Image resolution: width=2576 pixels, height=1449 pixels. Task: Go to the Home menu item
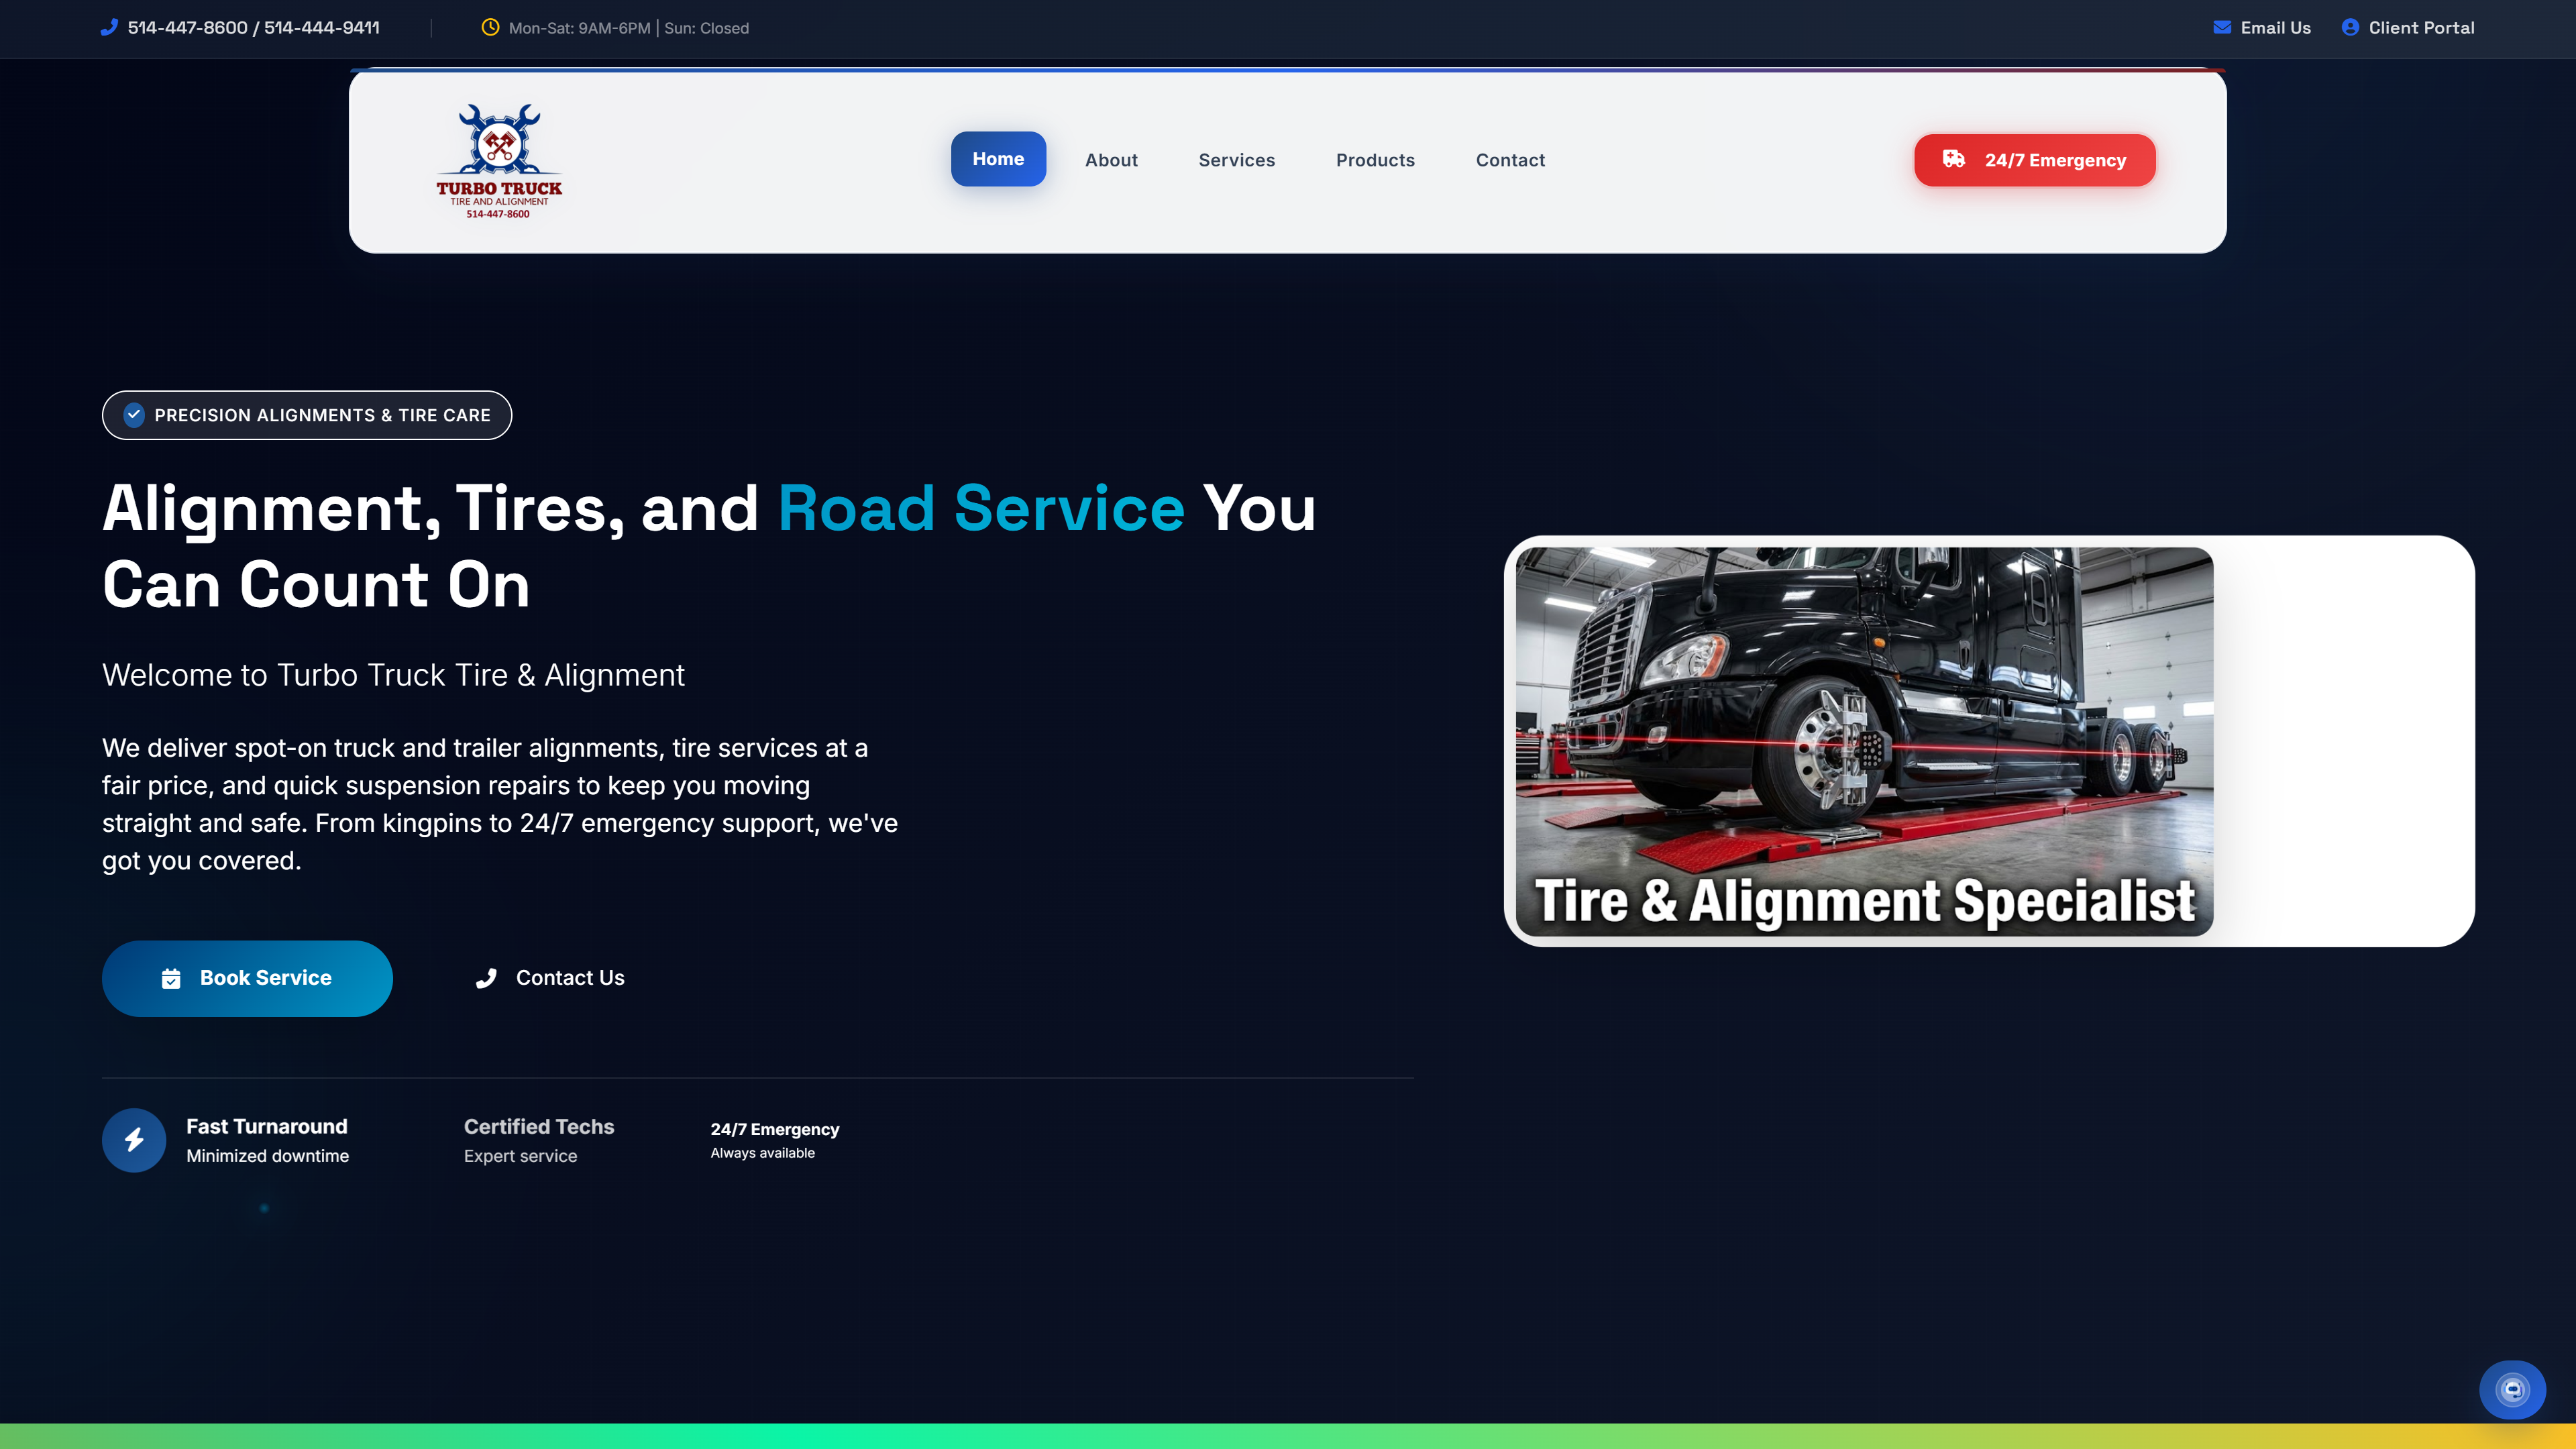997,159
